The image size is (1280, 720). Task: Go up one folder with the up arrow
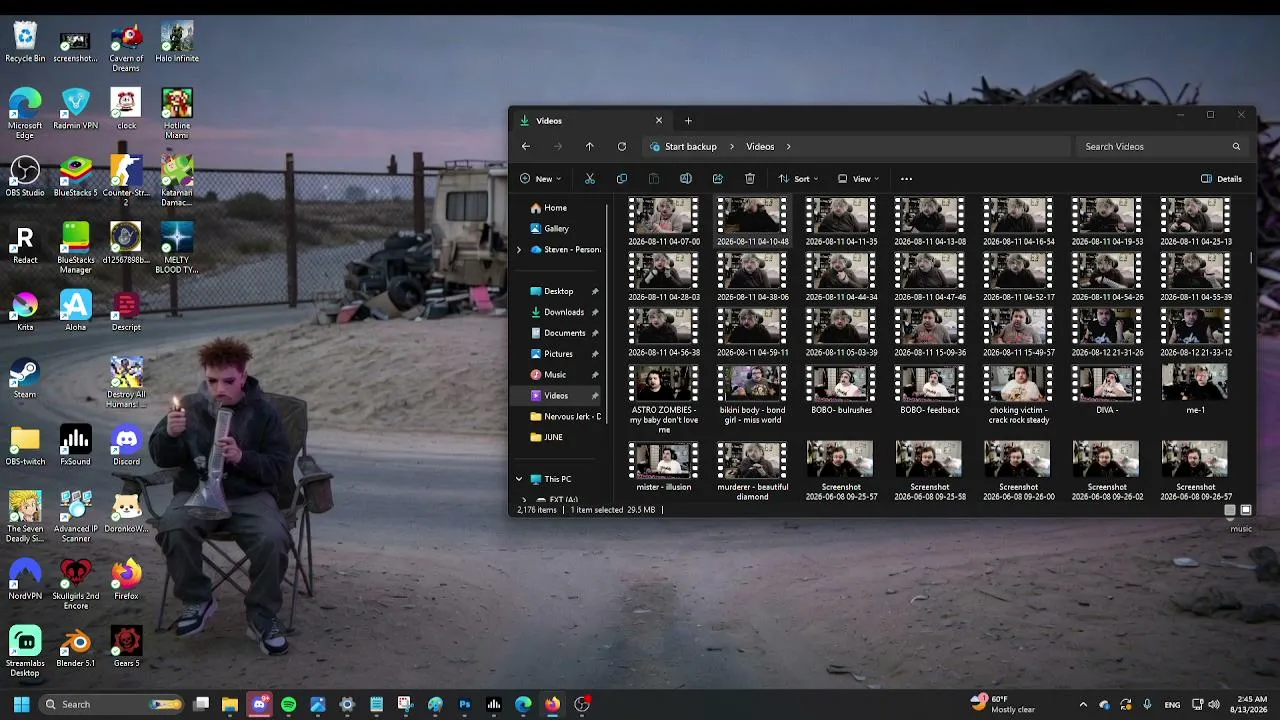[590, 146]
